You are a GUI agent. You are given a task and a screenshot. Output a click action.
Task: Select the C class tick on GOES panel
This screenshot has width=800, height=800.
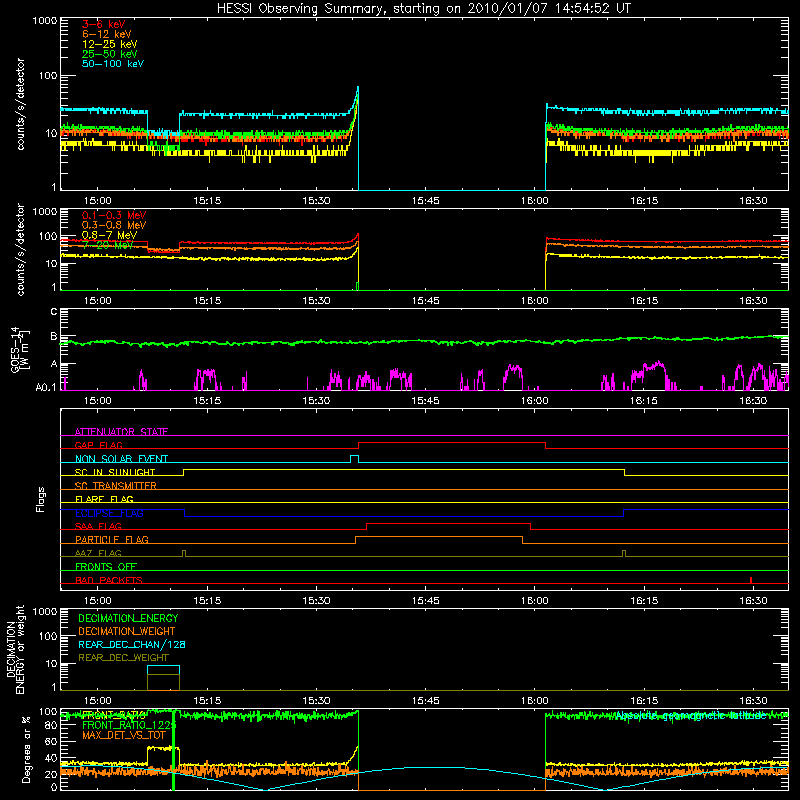[54, 312]
